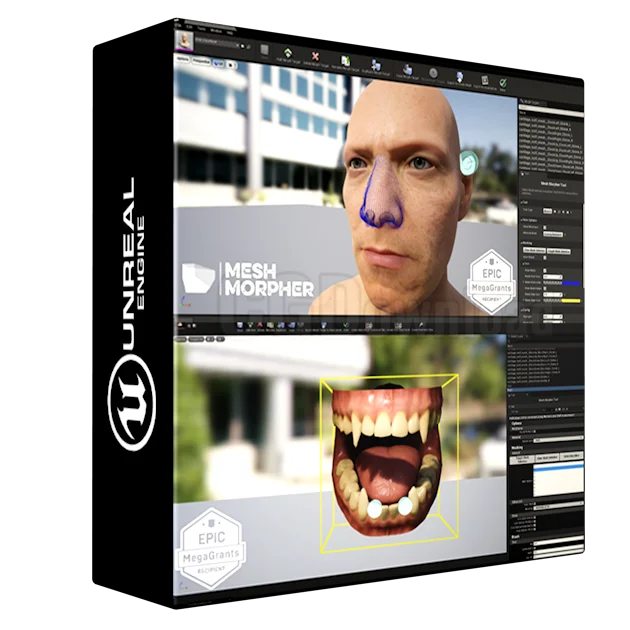Open the Help menu in the upper editor
Viewport: 630px width, 630px height.
tap(230, 32)
